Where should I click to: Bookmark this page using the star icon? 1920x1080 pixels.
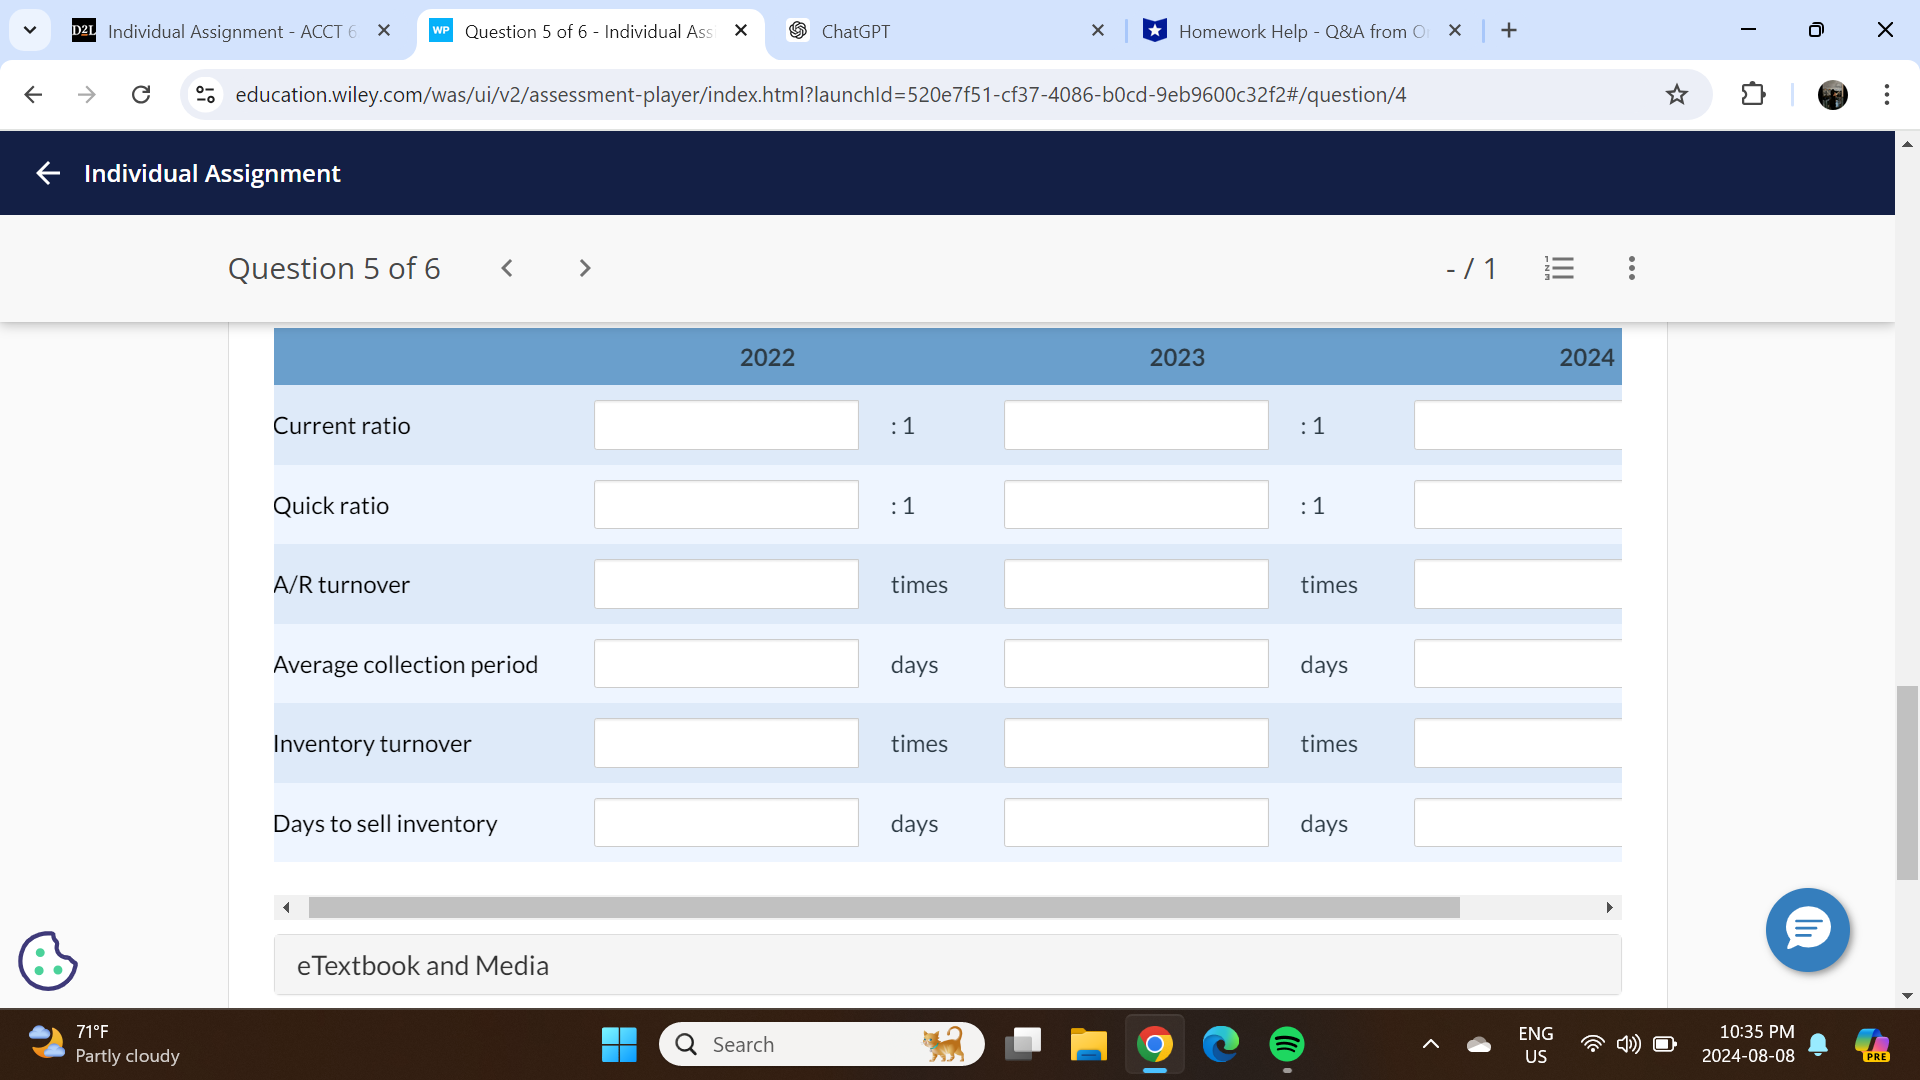(1677, 95)
